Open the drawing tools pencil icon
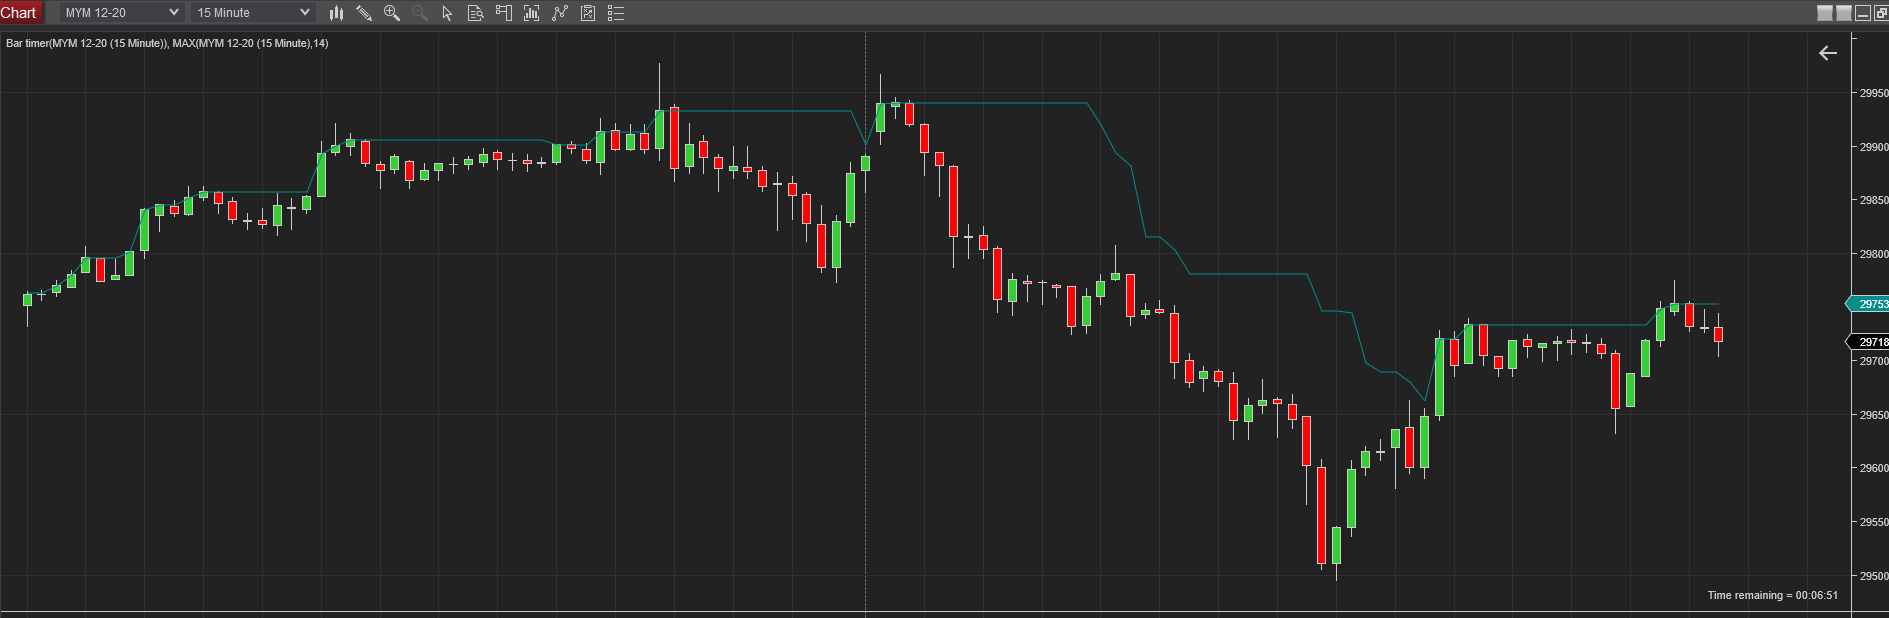The height and width of the screenshot is (618, 1889). pyautogui.click(x=364, y=13)
